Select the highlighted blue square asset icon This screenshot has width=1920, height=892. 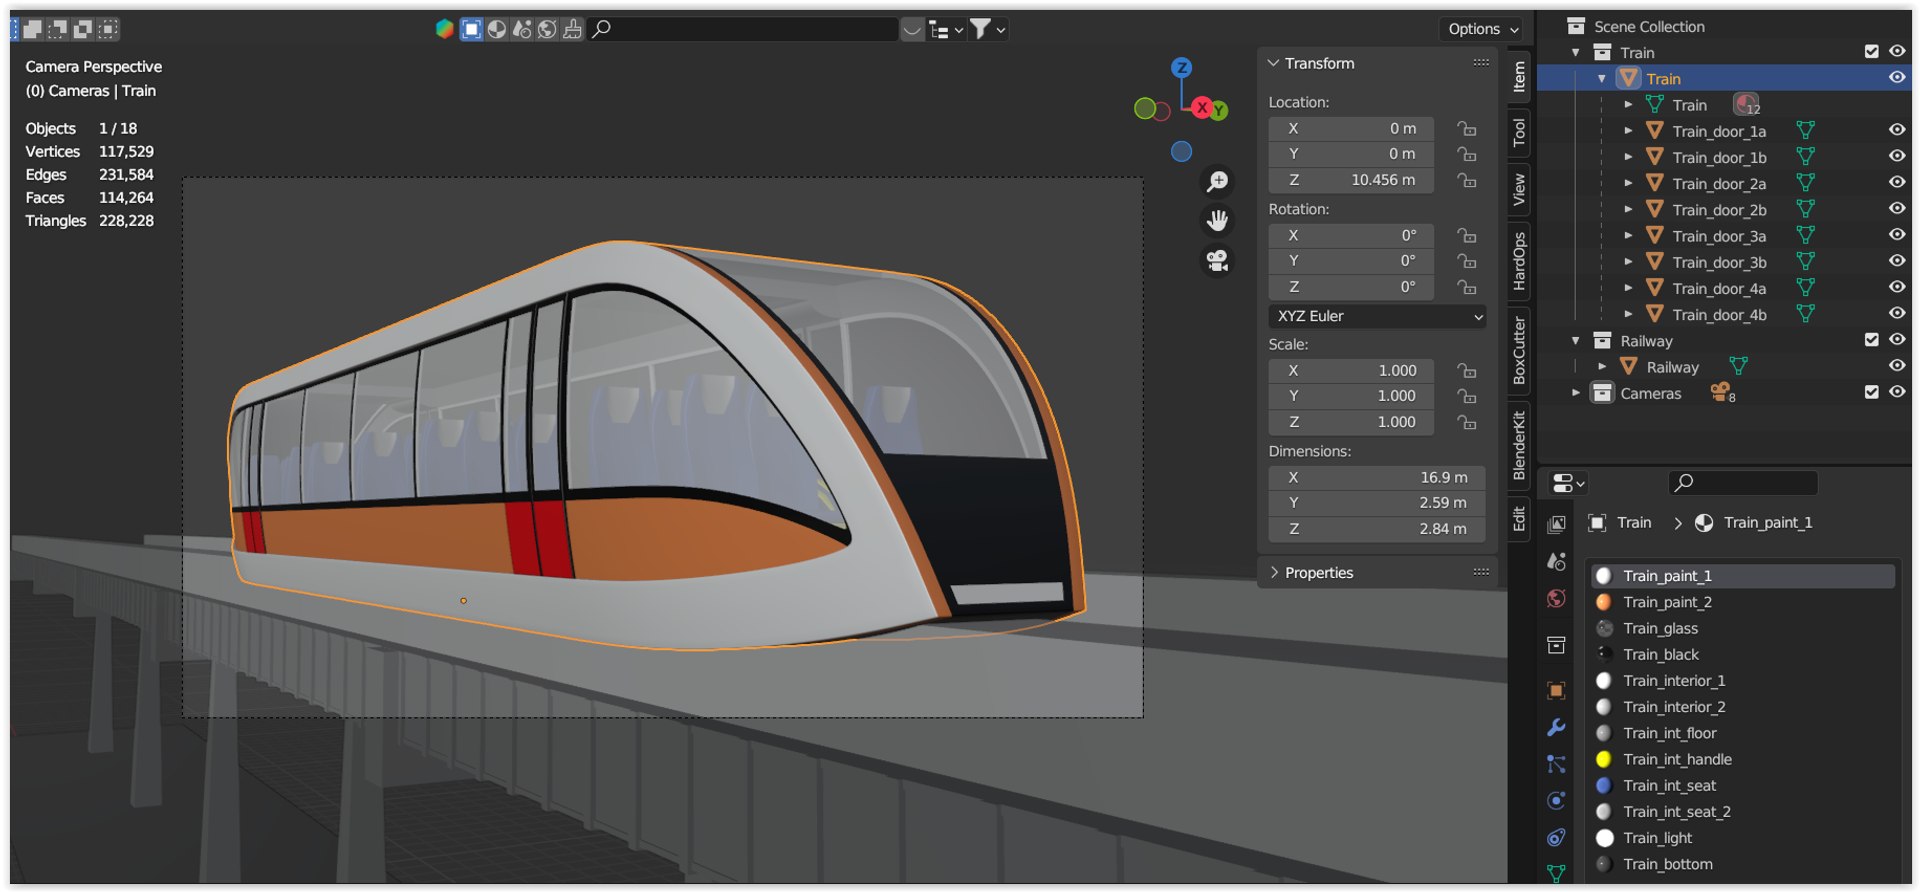point(471,29)
